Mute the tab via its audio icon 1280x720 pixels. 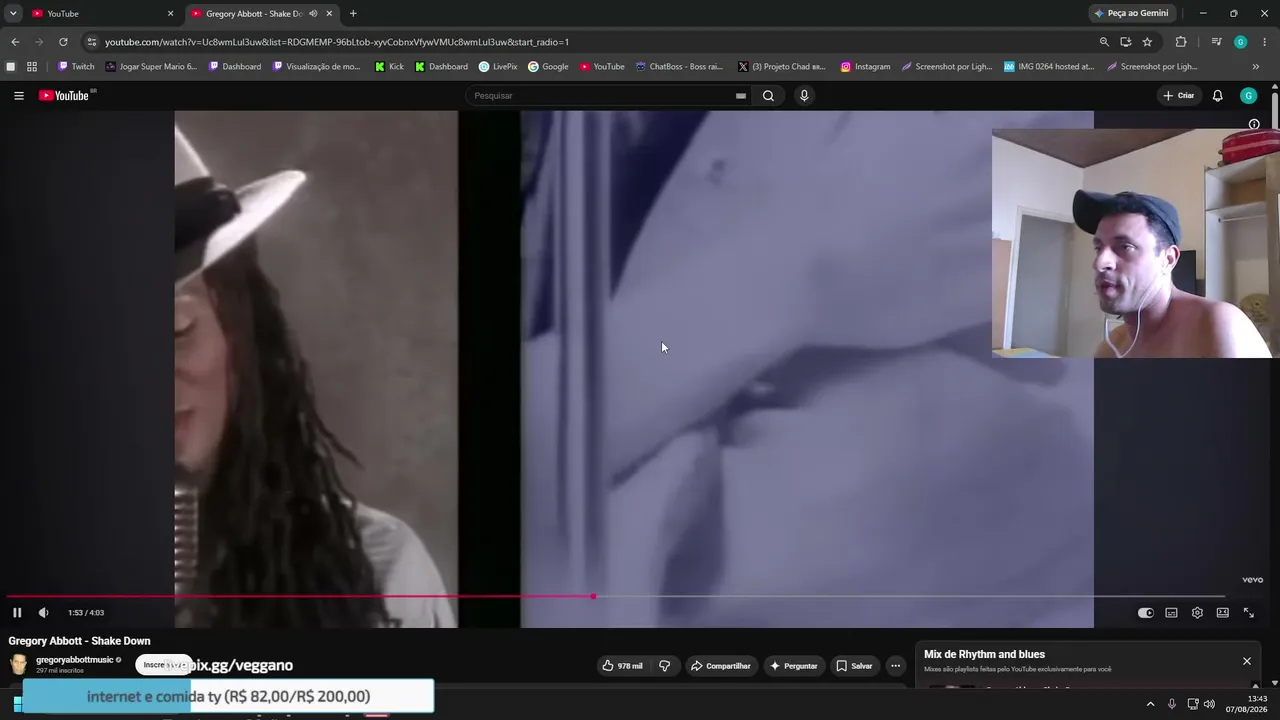[x=313, y=14]
